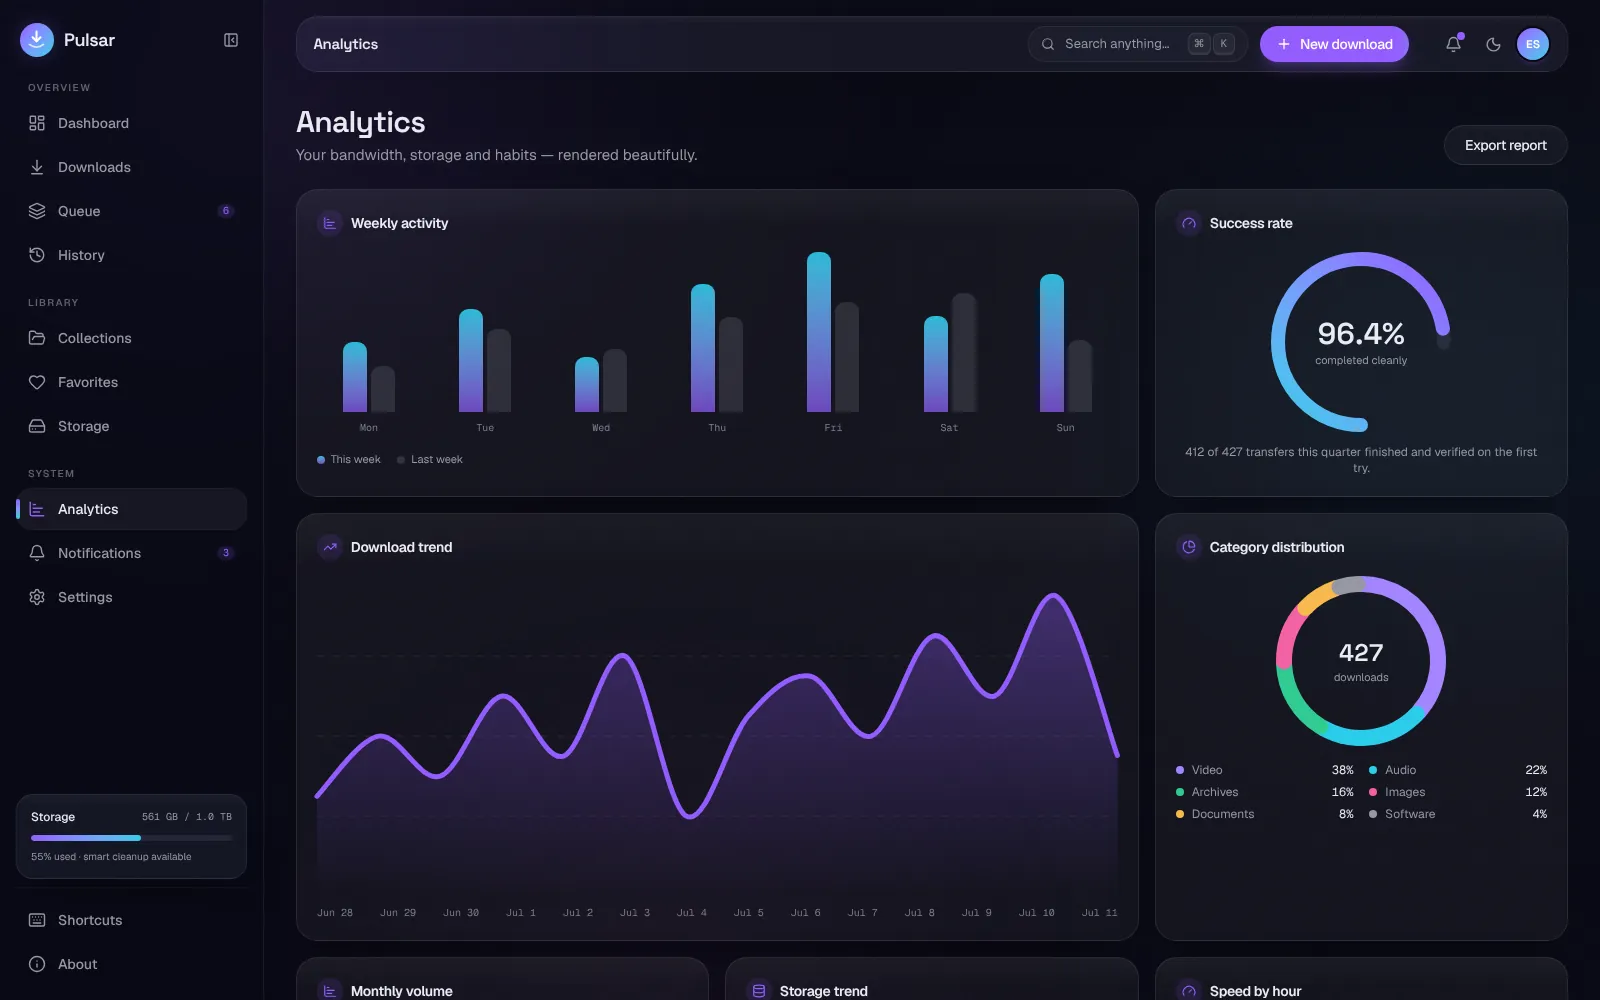The image size is (1600, 1000).
Task: Toggle the Last week legend series
Action: pyautogui.click(x=430, y=460)
